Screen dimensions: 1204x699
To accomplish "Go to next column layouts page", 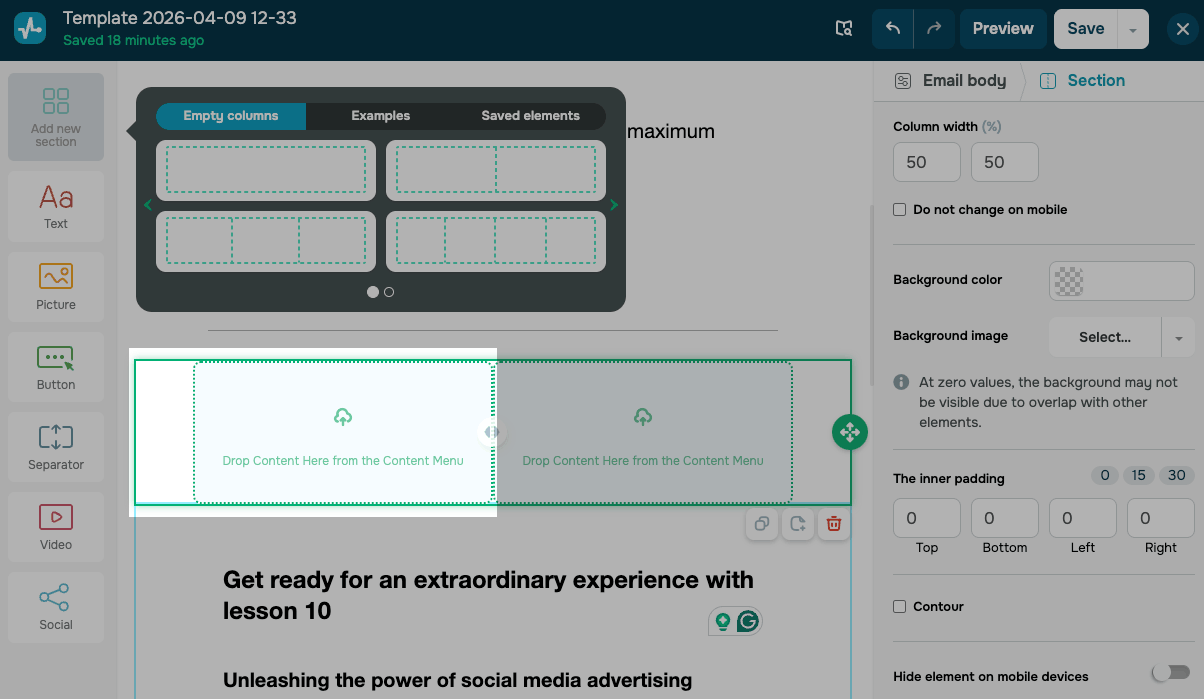I will [x=614, y=206].
